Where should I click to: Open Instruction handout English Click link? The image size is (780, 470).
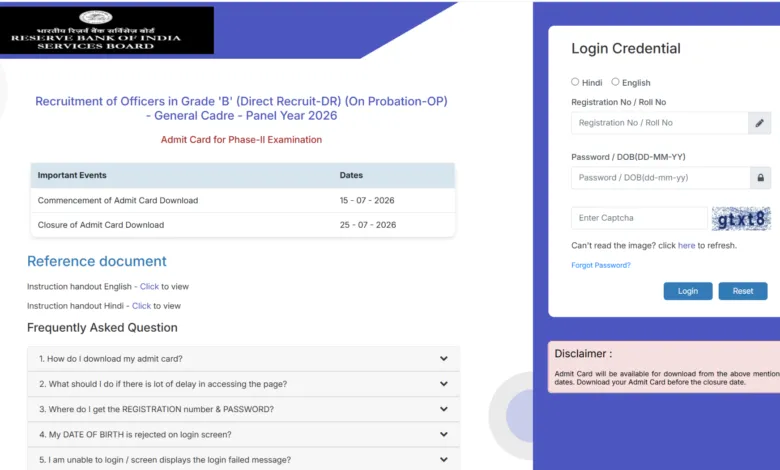149,286
